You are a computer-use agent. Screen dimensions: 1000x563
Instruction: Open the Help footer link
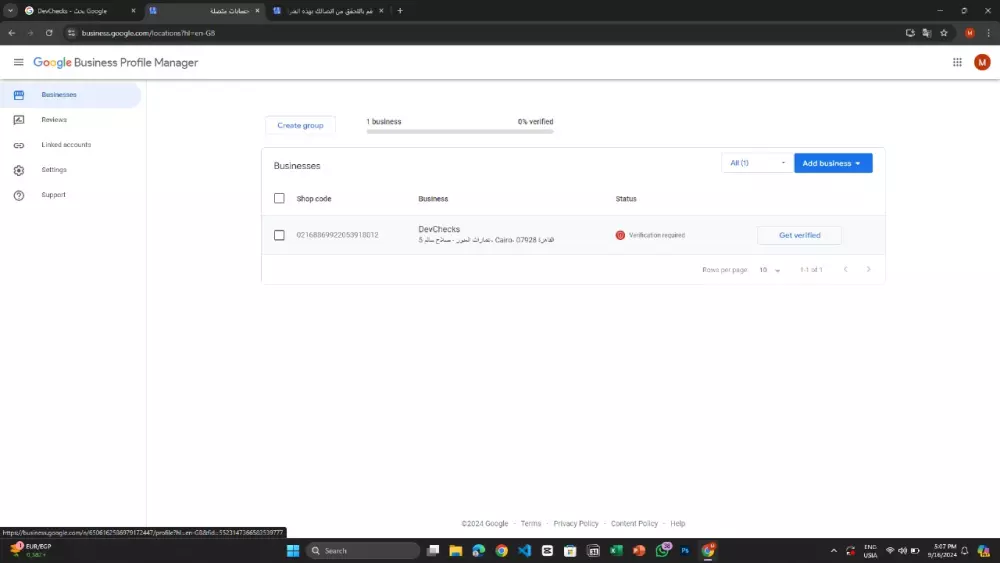[677, 523]
